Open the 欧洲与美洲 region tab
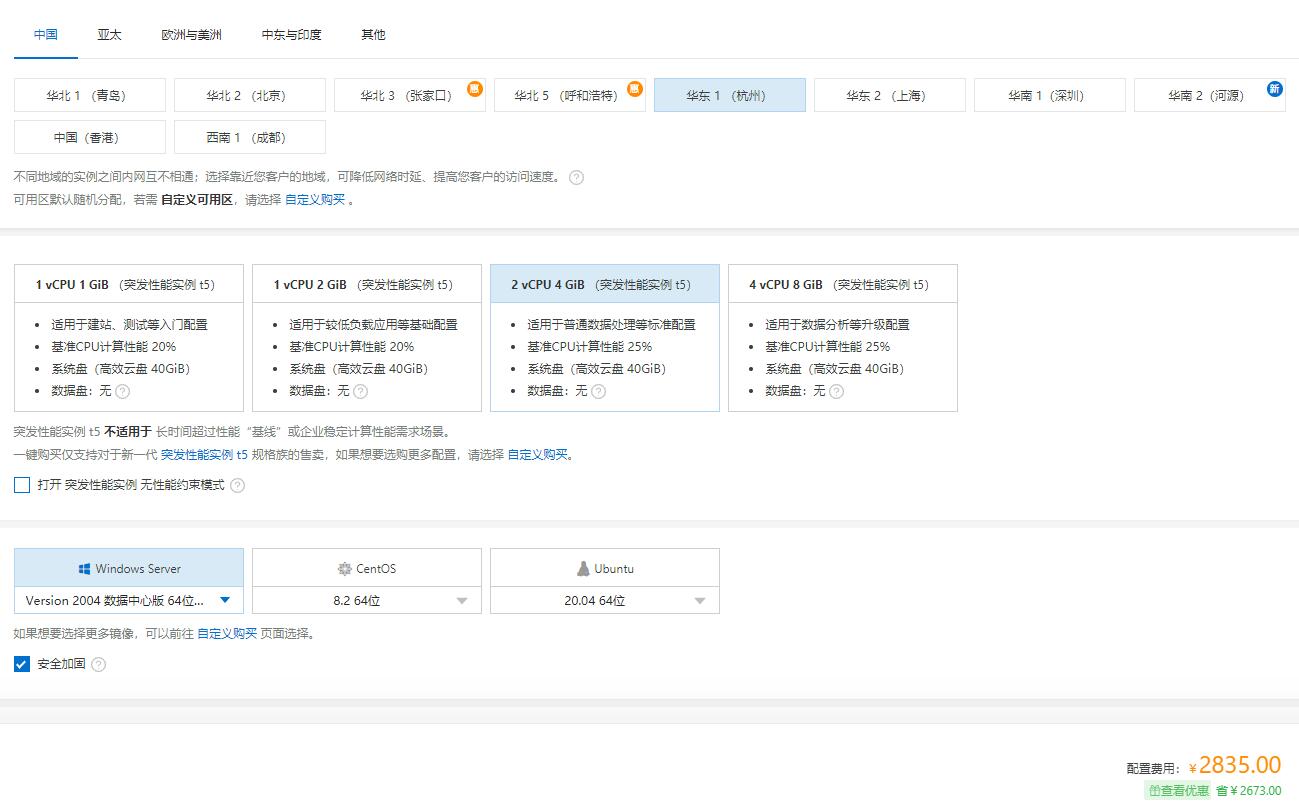The width and height of the screenshot is (1299, 804). [x=191, y=34]
